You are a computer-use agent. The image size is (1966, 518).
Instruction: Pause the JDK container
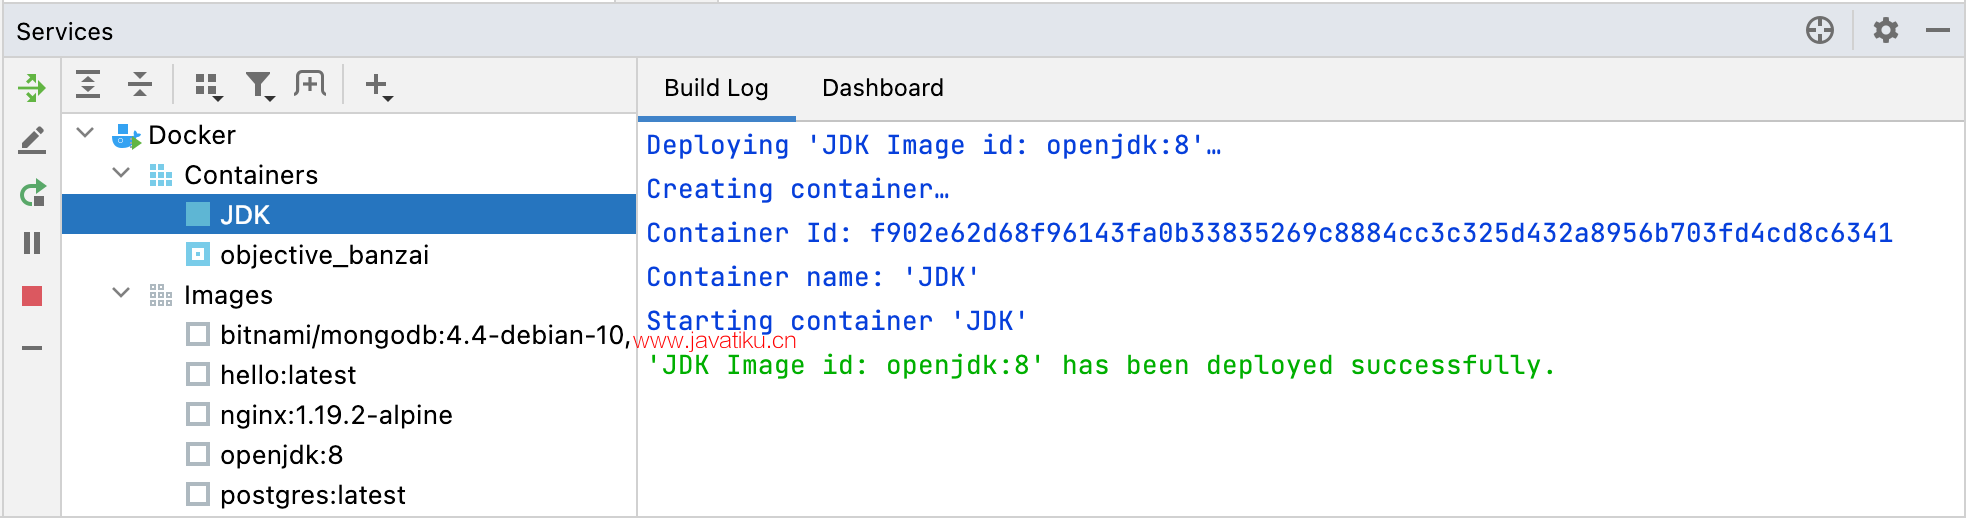32,243
